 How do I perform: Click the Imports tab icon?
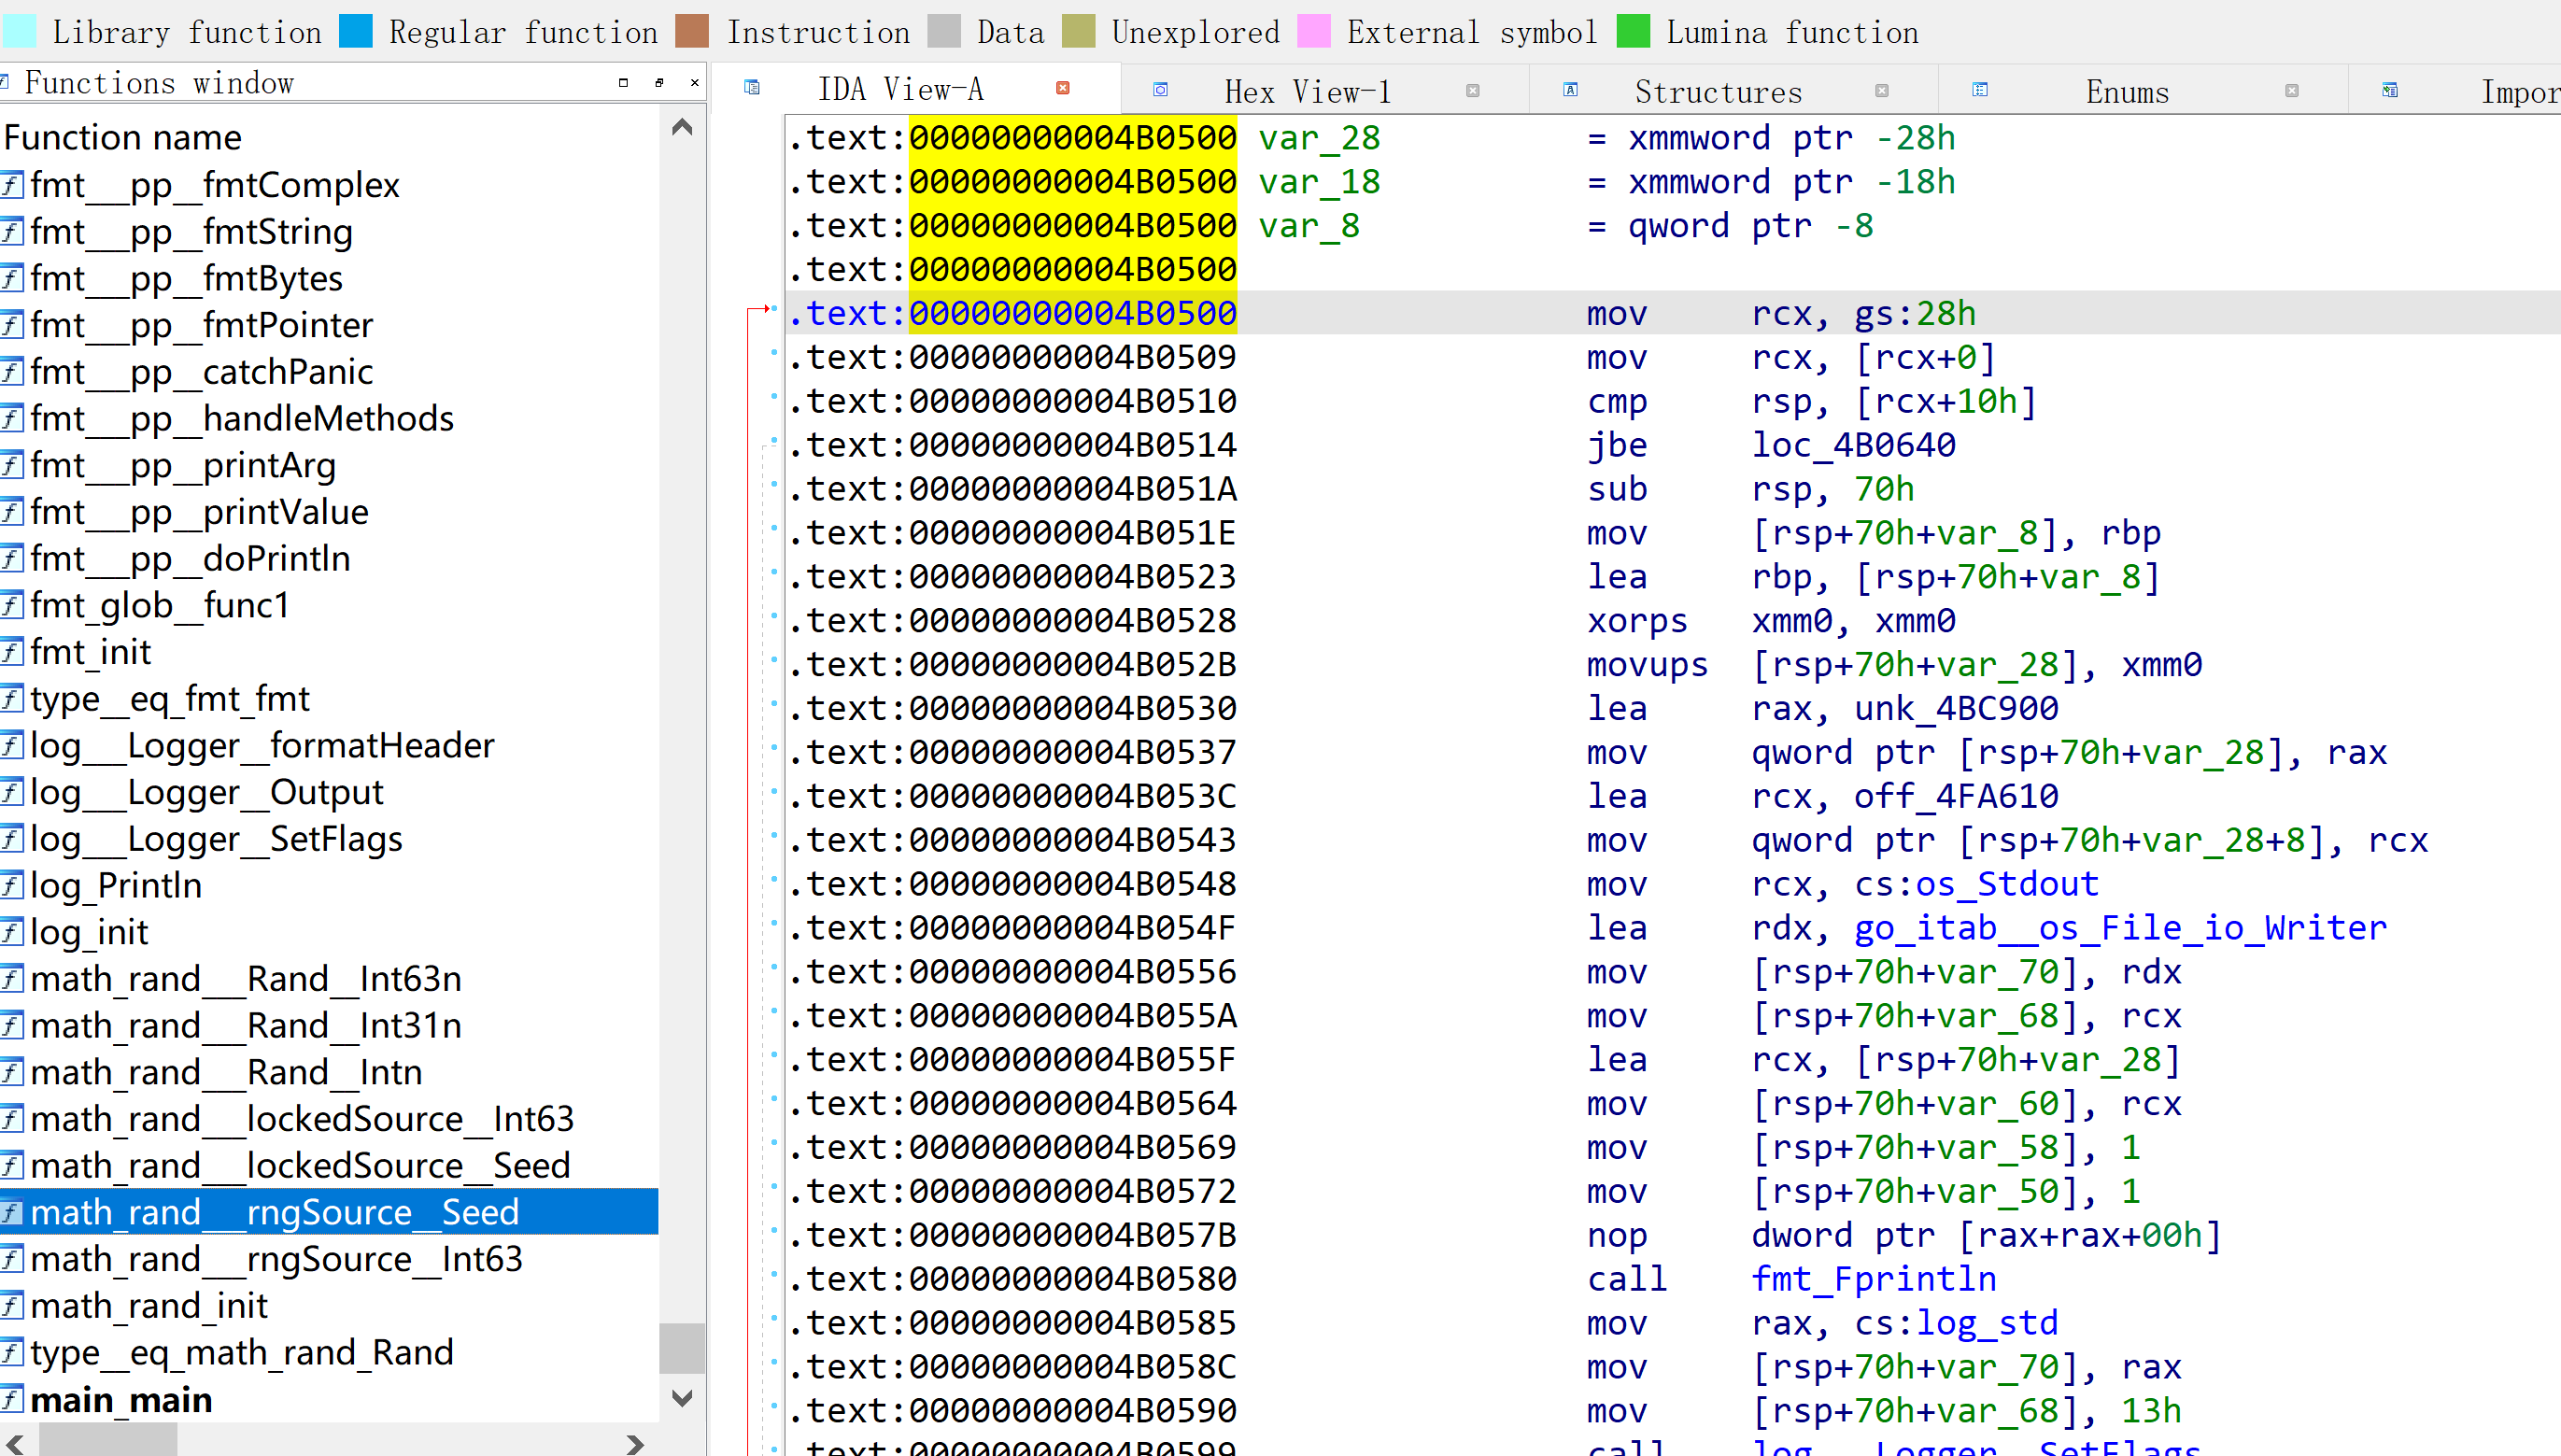(2389, 90)
